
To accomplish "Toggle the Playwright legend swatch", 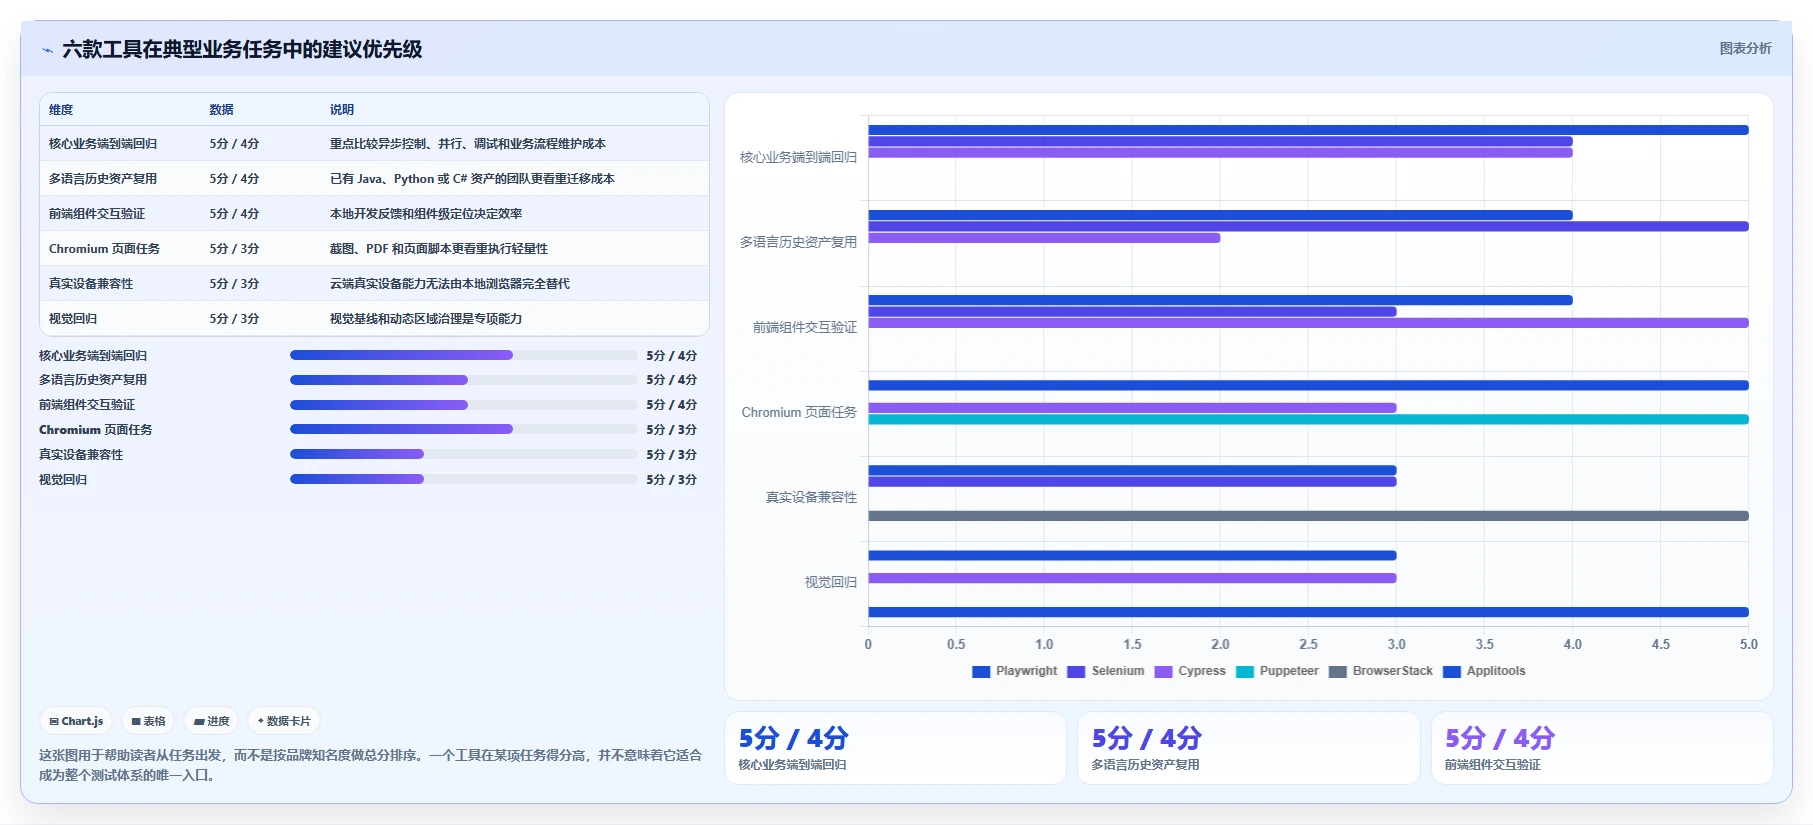I will [981, 672].
